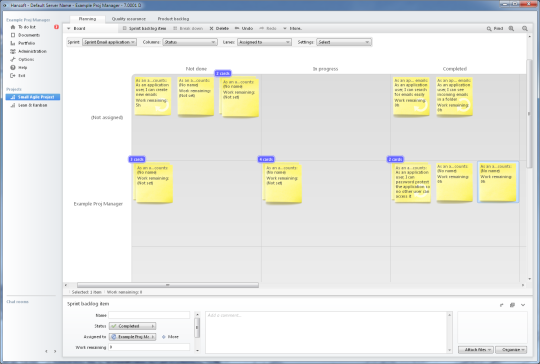Click Delete in the toolbar
Viewport: 540px width, 364px height.
tap(219, 29)
